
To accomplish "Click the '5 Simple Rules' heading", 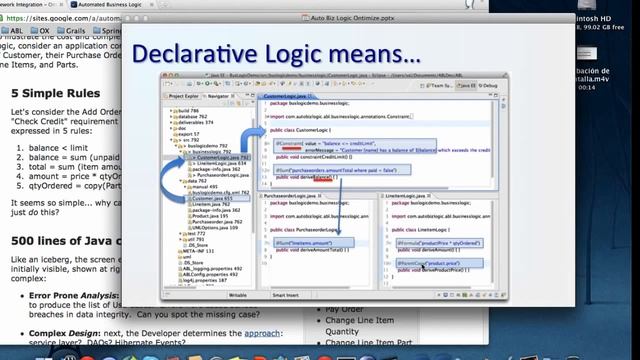I will coord(56,93).
